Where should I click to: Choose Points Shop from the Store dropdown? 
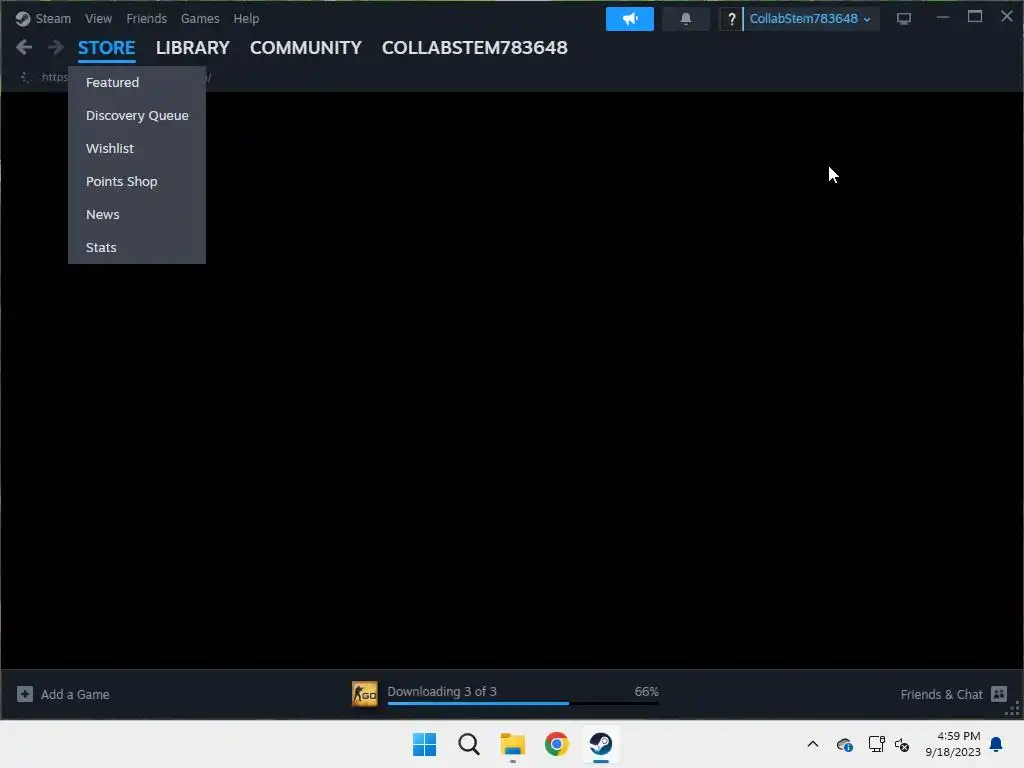pyautogui.click(x=137, y=182)
